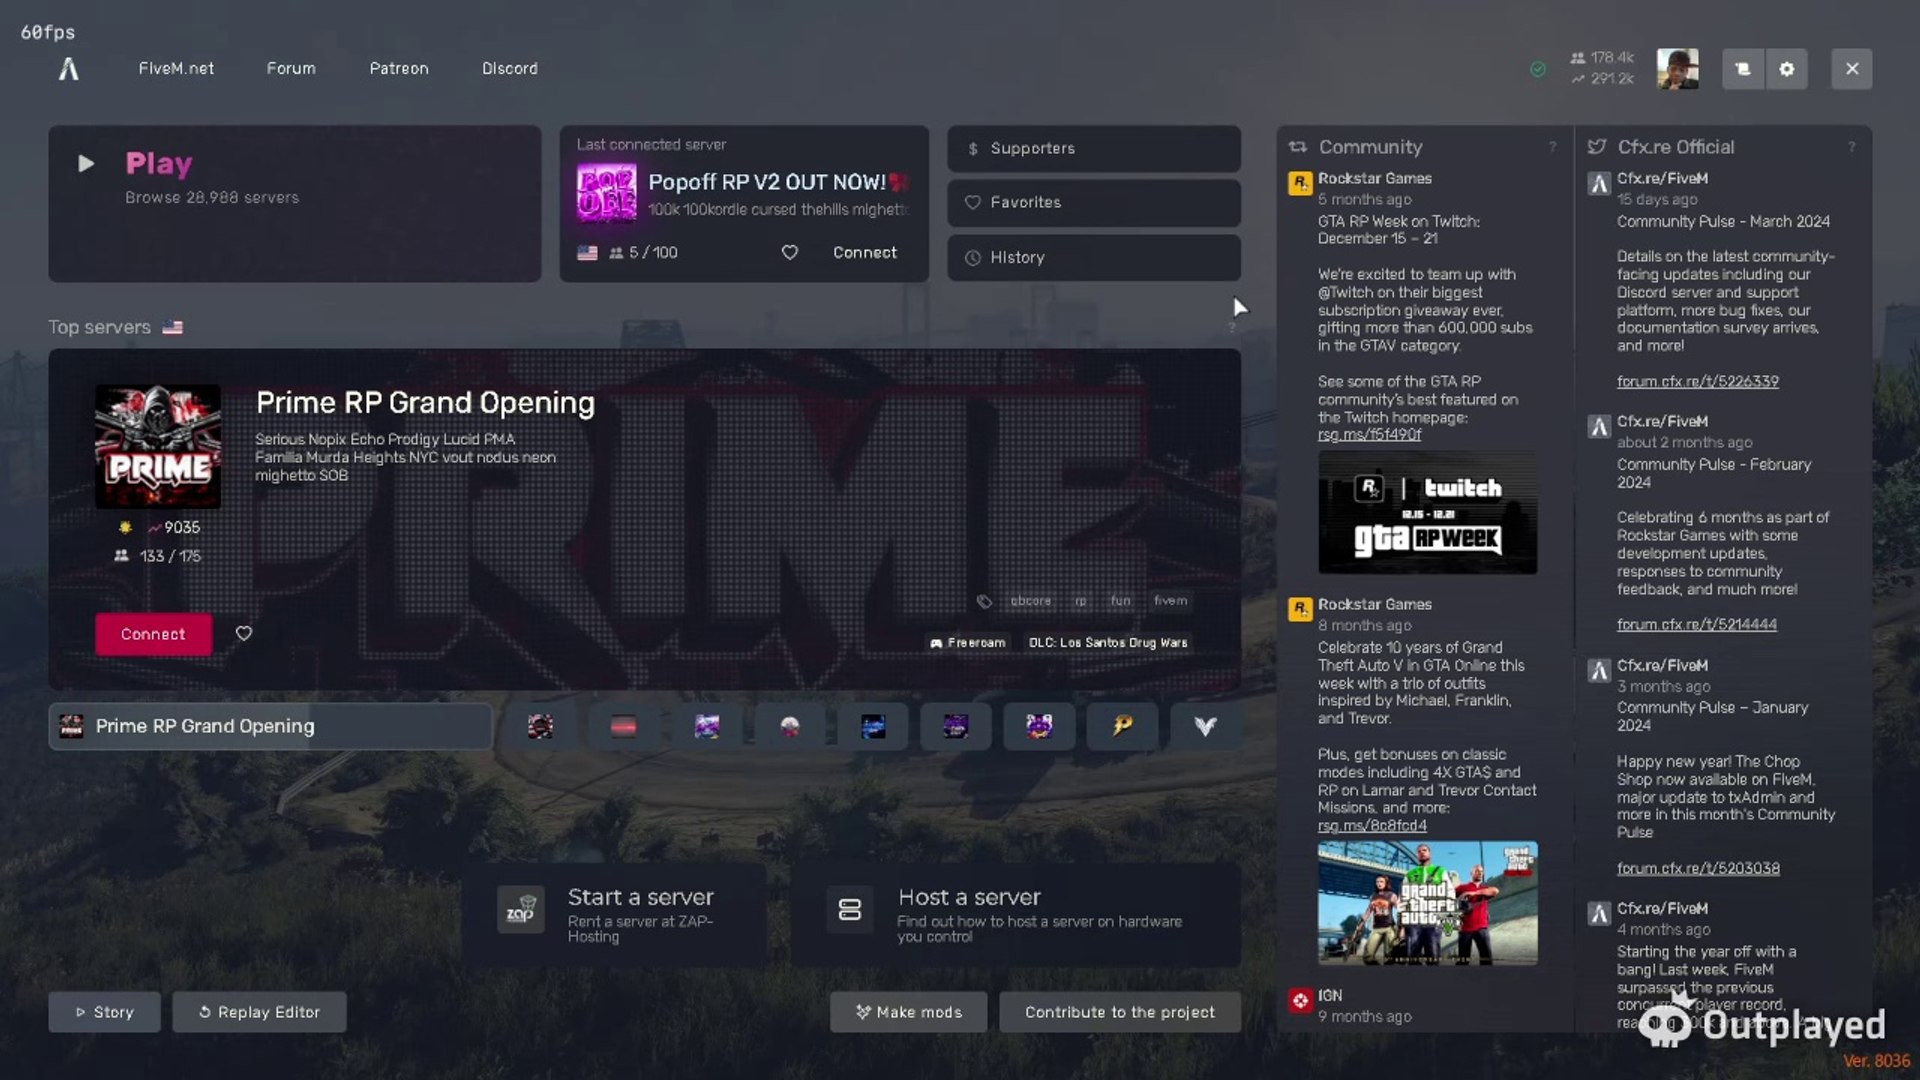Click the Freeroam game type label

tap(968, 643)
